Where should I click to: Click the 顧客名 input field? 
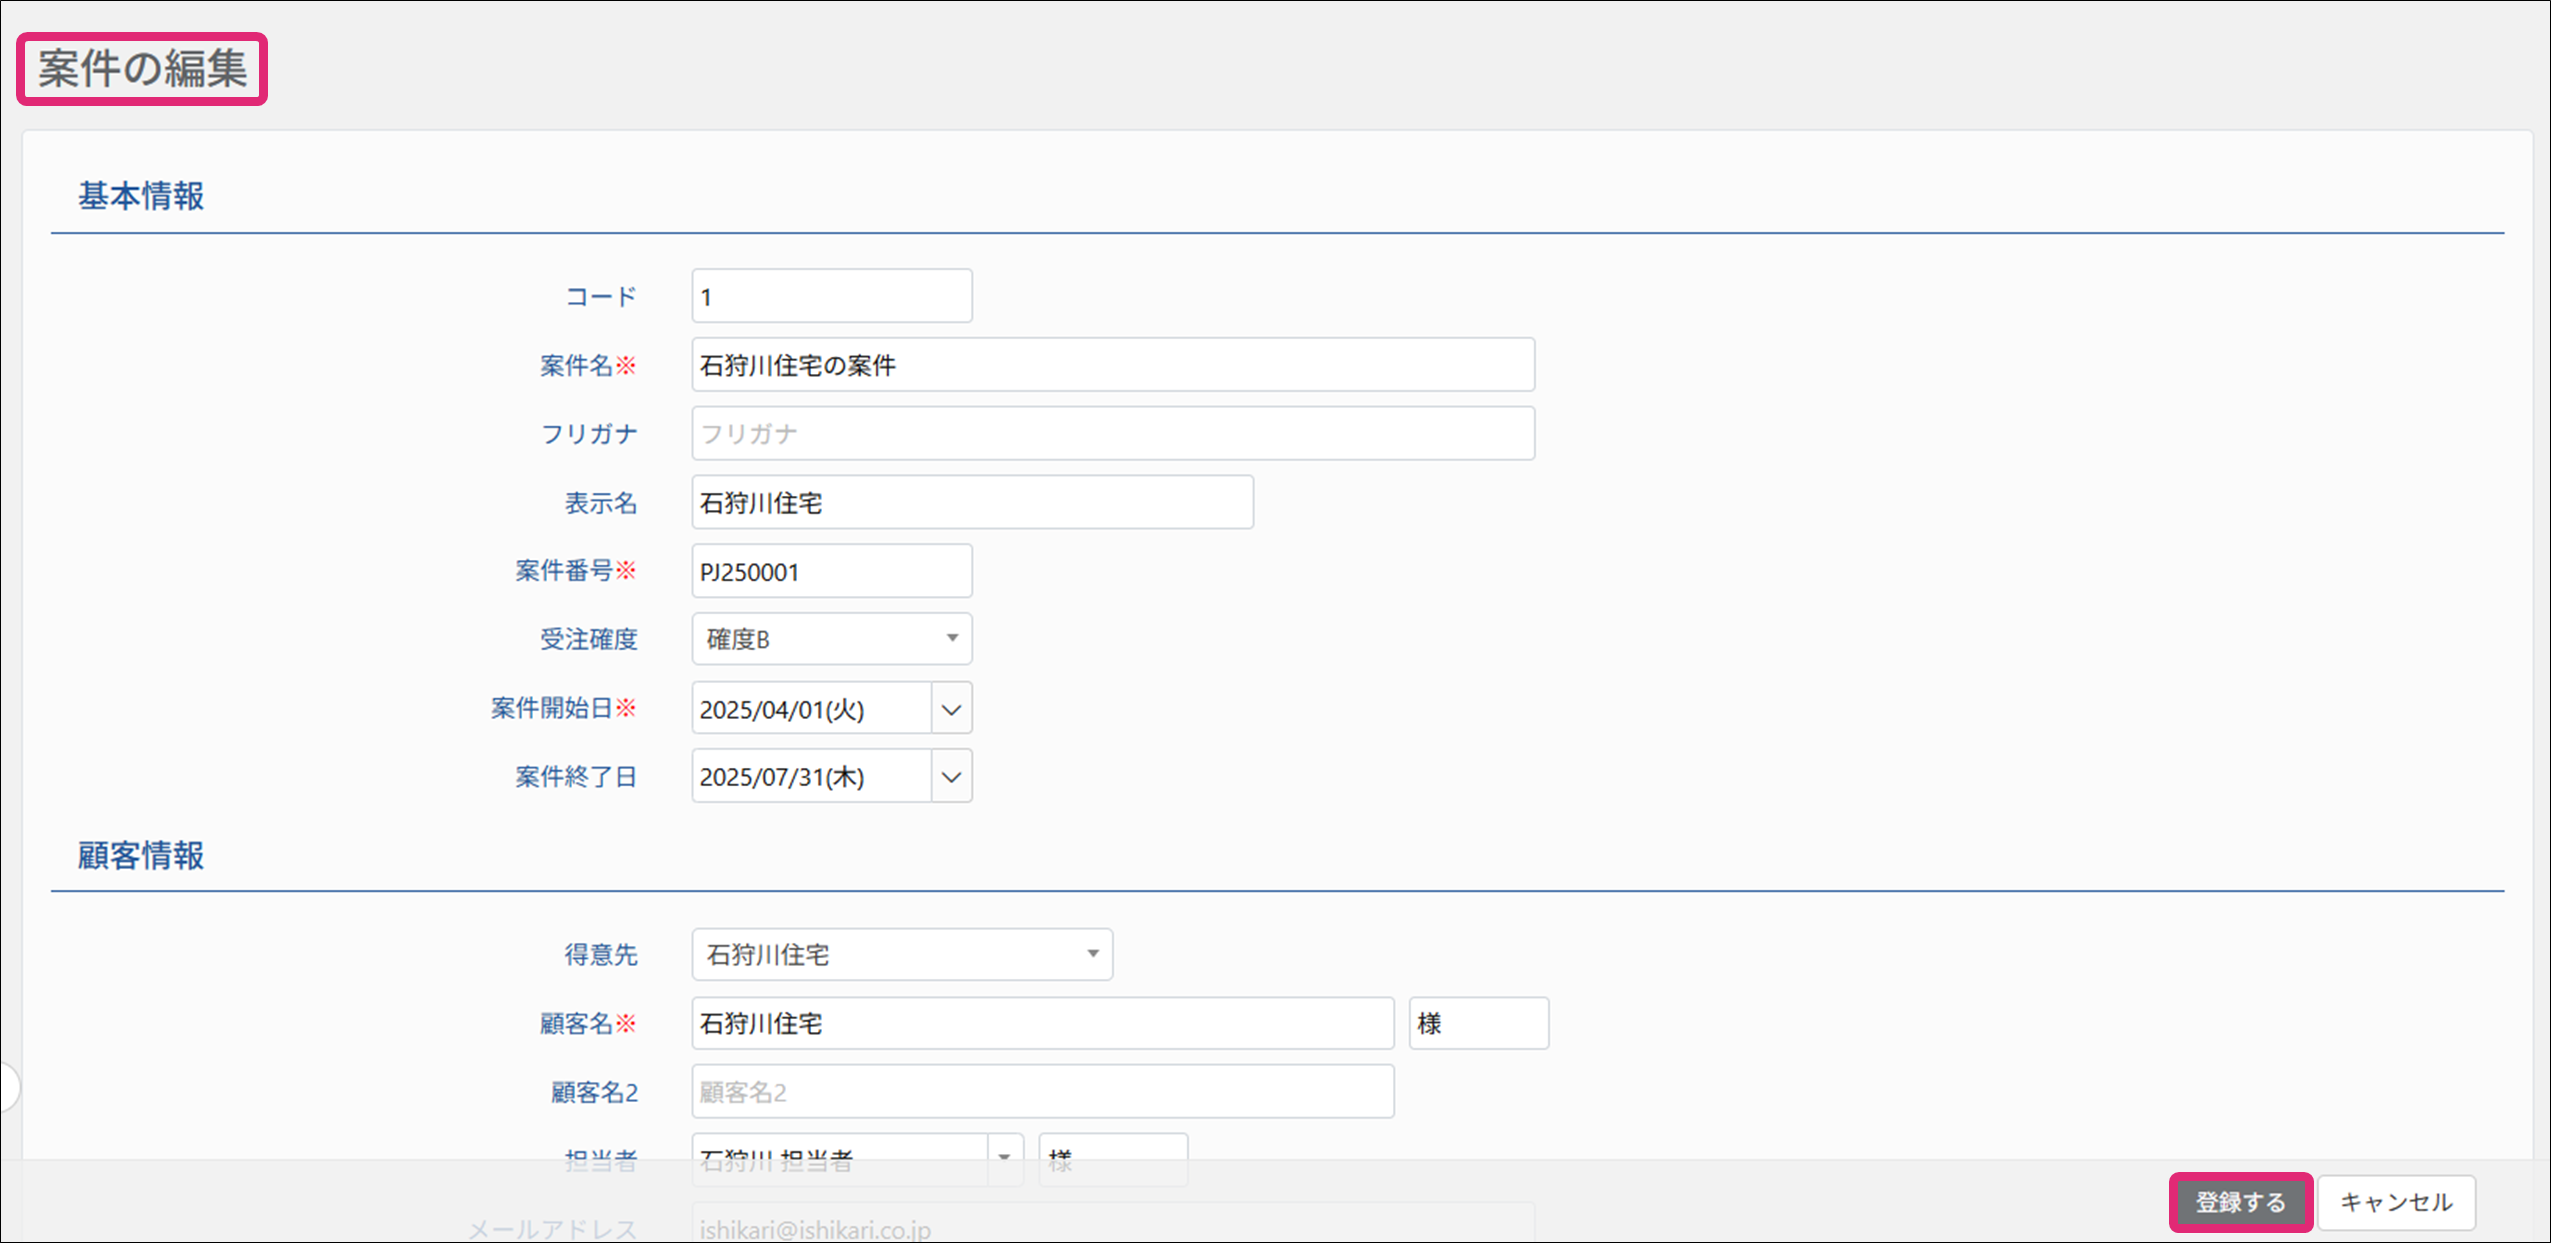click(x=1042, y=1023)
